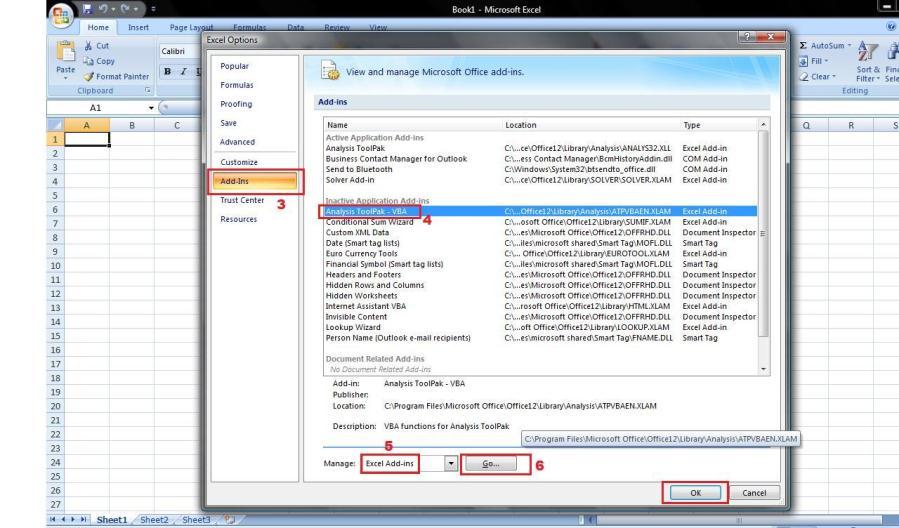Viewport: 899px width, 528px height.
Task: Click the Paste clipboard icon
Action: 65,51
